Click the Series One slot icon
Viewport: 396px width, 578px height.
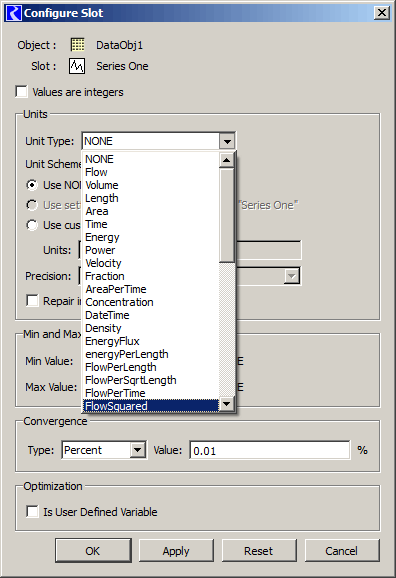click(77, 66)
